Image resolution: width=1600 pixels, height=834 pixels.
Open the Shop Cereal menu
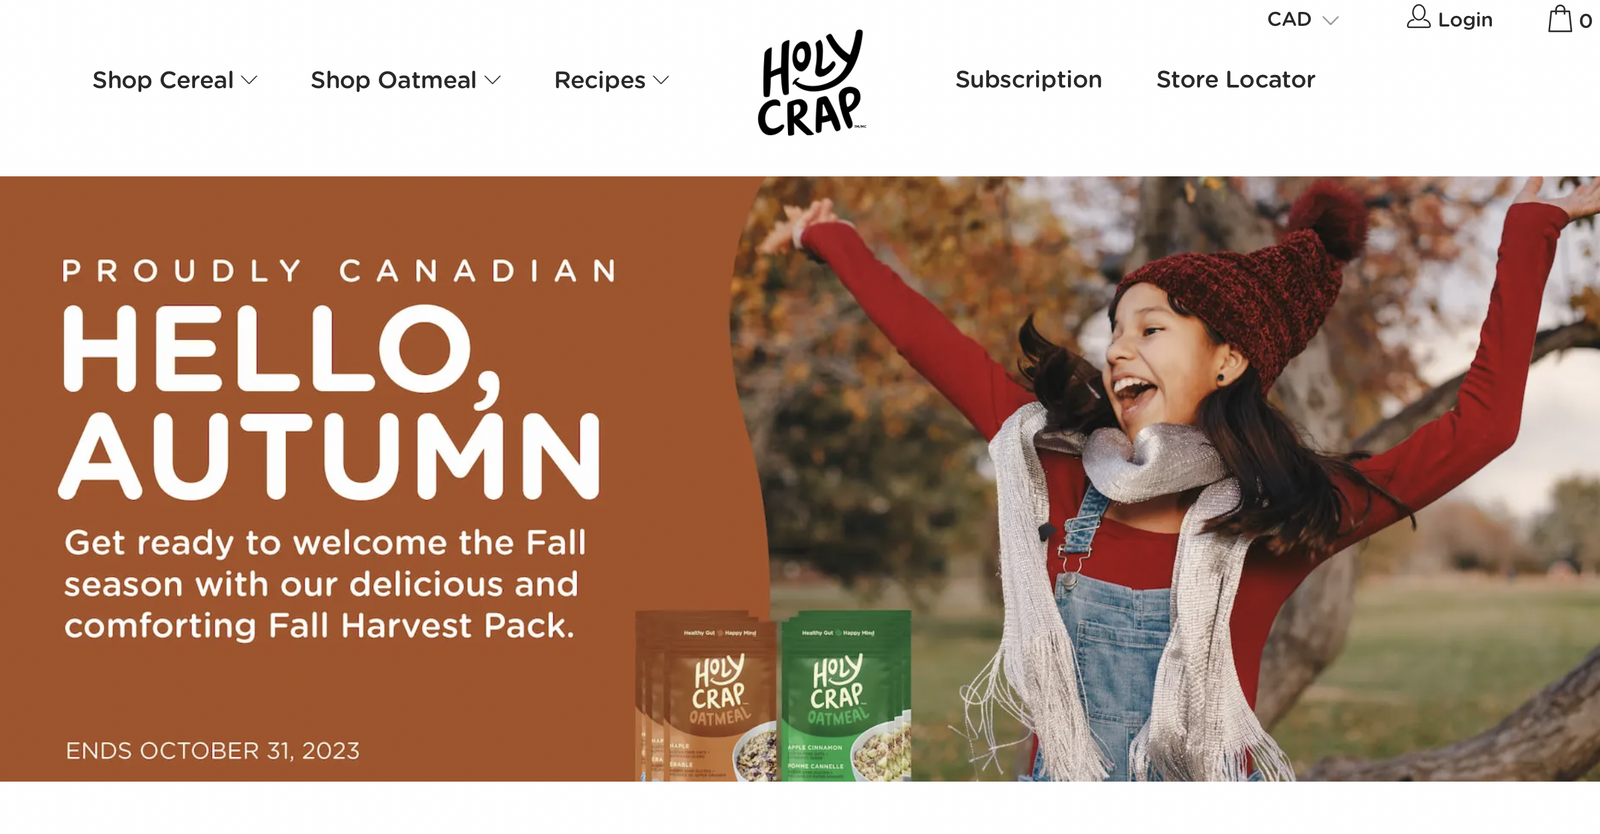click(x=163, y=80)
